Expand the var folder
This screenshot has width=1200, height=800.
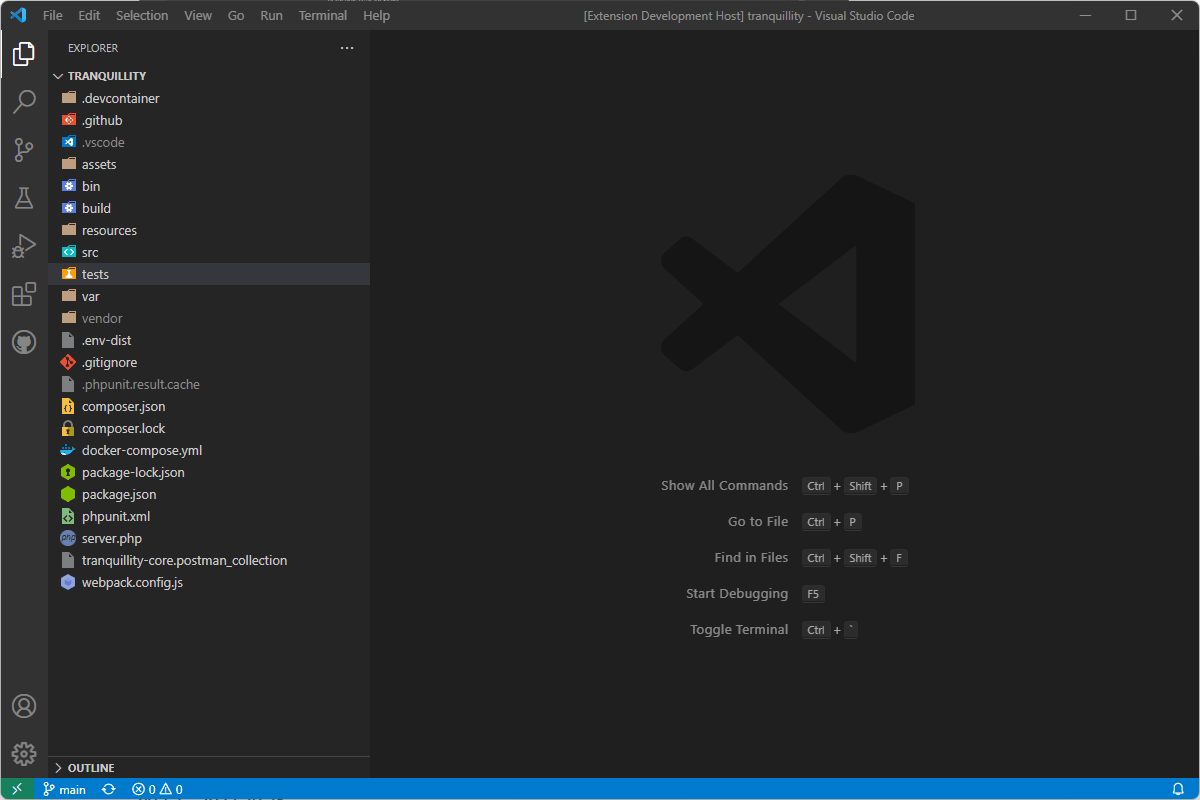coord(209,296)
